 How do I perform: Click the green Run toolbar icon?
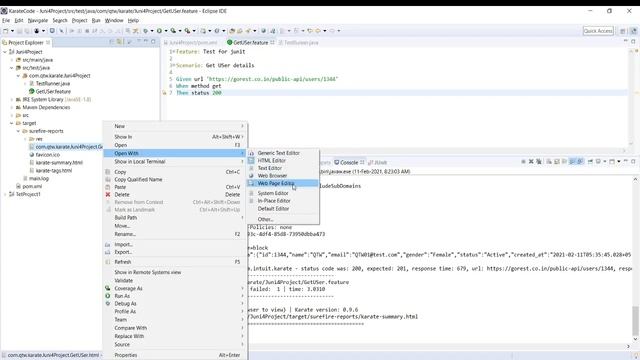click(159, 31)
